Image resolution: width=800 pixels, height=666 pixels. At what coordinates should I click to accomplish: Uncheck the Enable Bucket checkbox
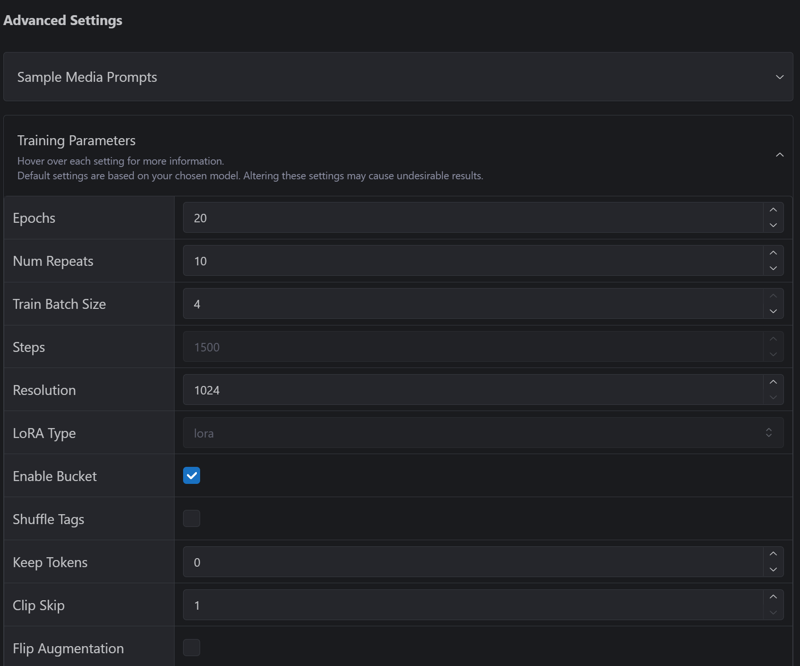pos(192,476)
